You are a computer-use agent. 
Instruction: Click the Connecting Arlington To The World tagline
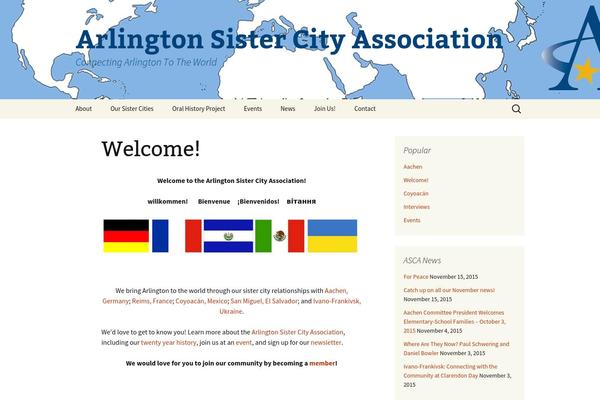point(146,62)
